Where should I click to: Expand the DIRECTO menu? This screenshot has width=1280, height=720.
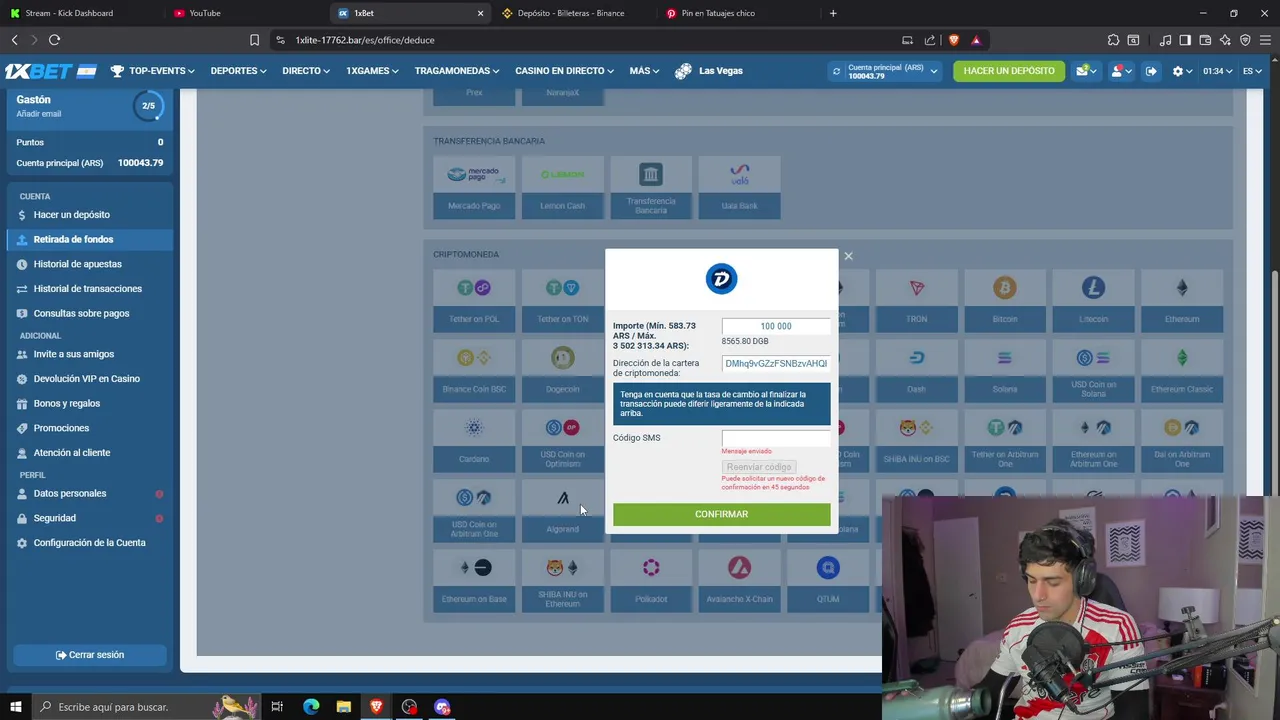306,71
